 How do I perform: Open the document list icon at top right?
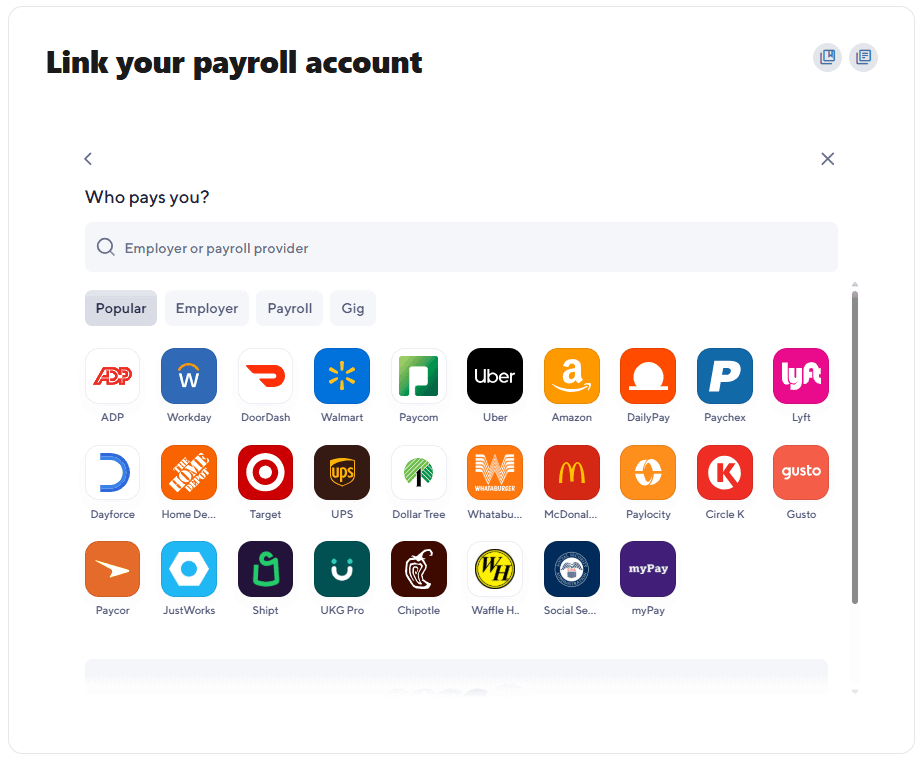[863, 57]
